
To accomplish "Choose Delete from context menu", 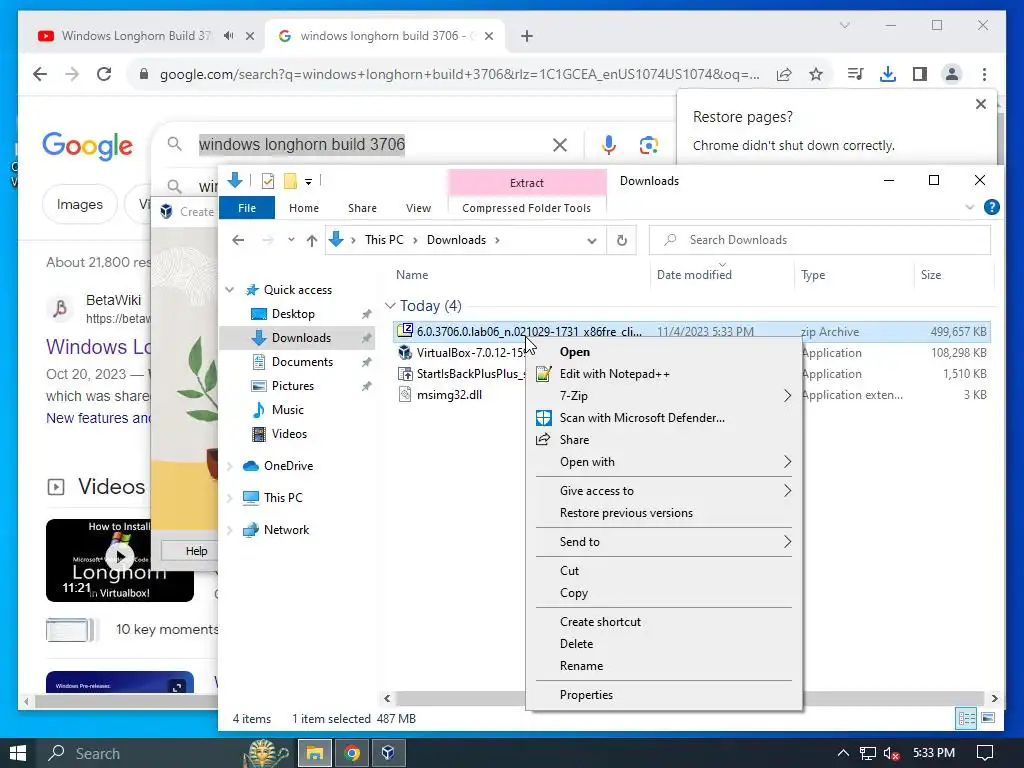I will click(664, 644).
